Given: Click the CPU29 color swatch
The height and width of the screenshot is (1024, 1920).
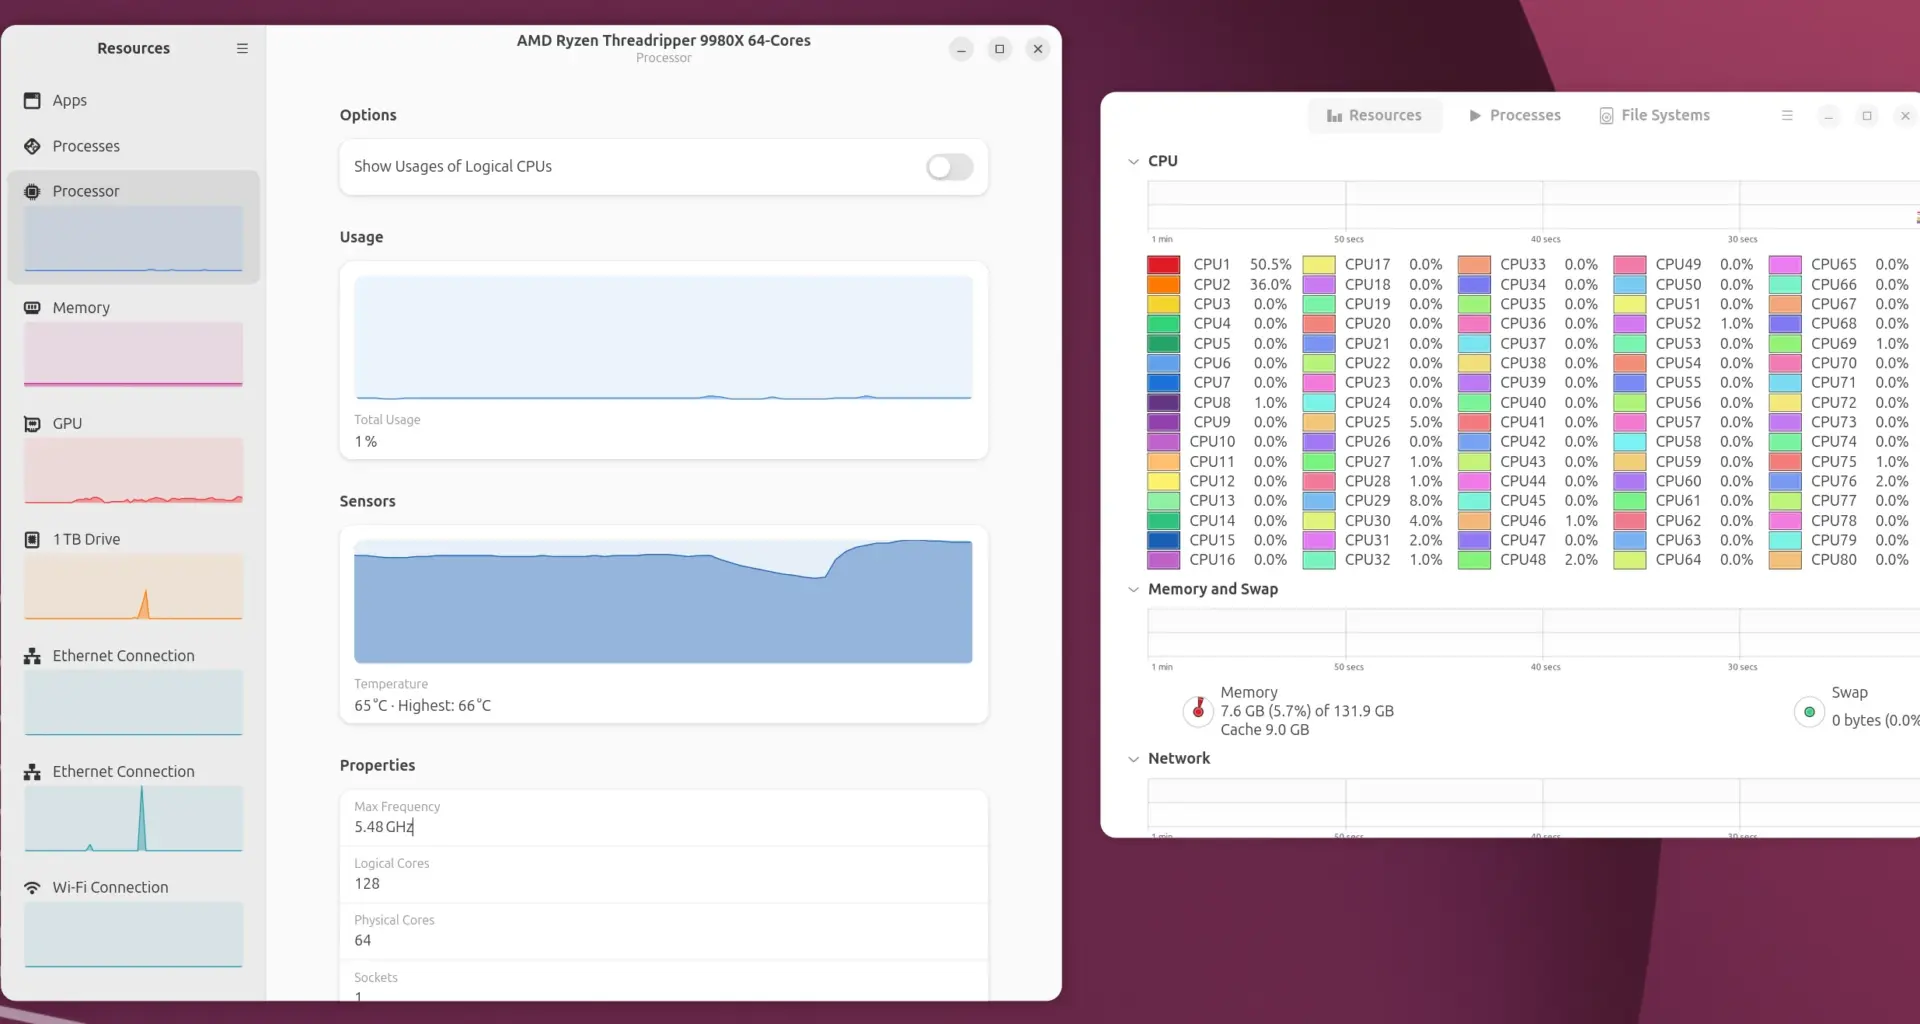Looking at the screenshot, I should click(1319, 501).
